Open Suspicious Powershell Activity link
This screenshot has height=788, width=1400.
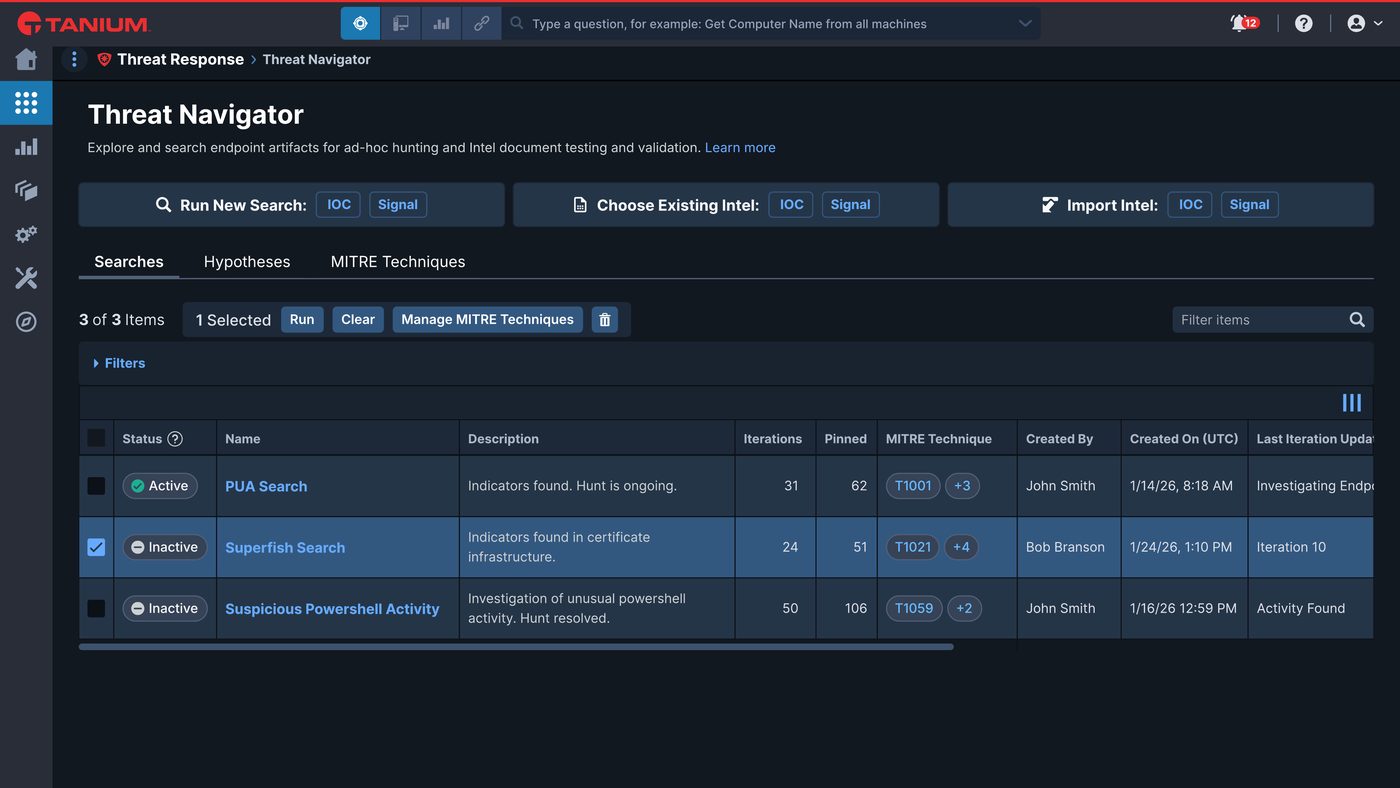tap(332, 608)
